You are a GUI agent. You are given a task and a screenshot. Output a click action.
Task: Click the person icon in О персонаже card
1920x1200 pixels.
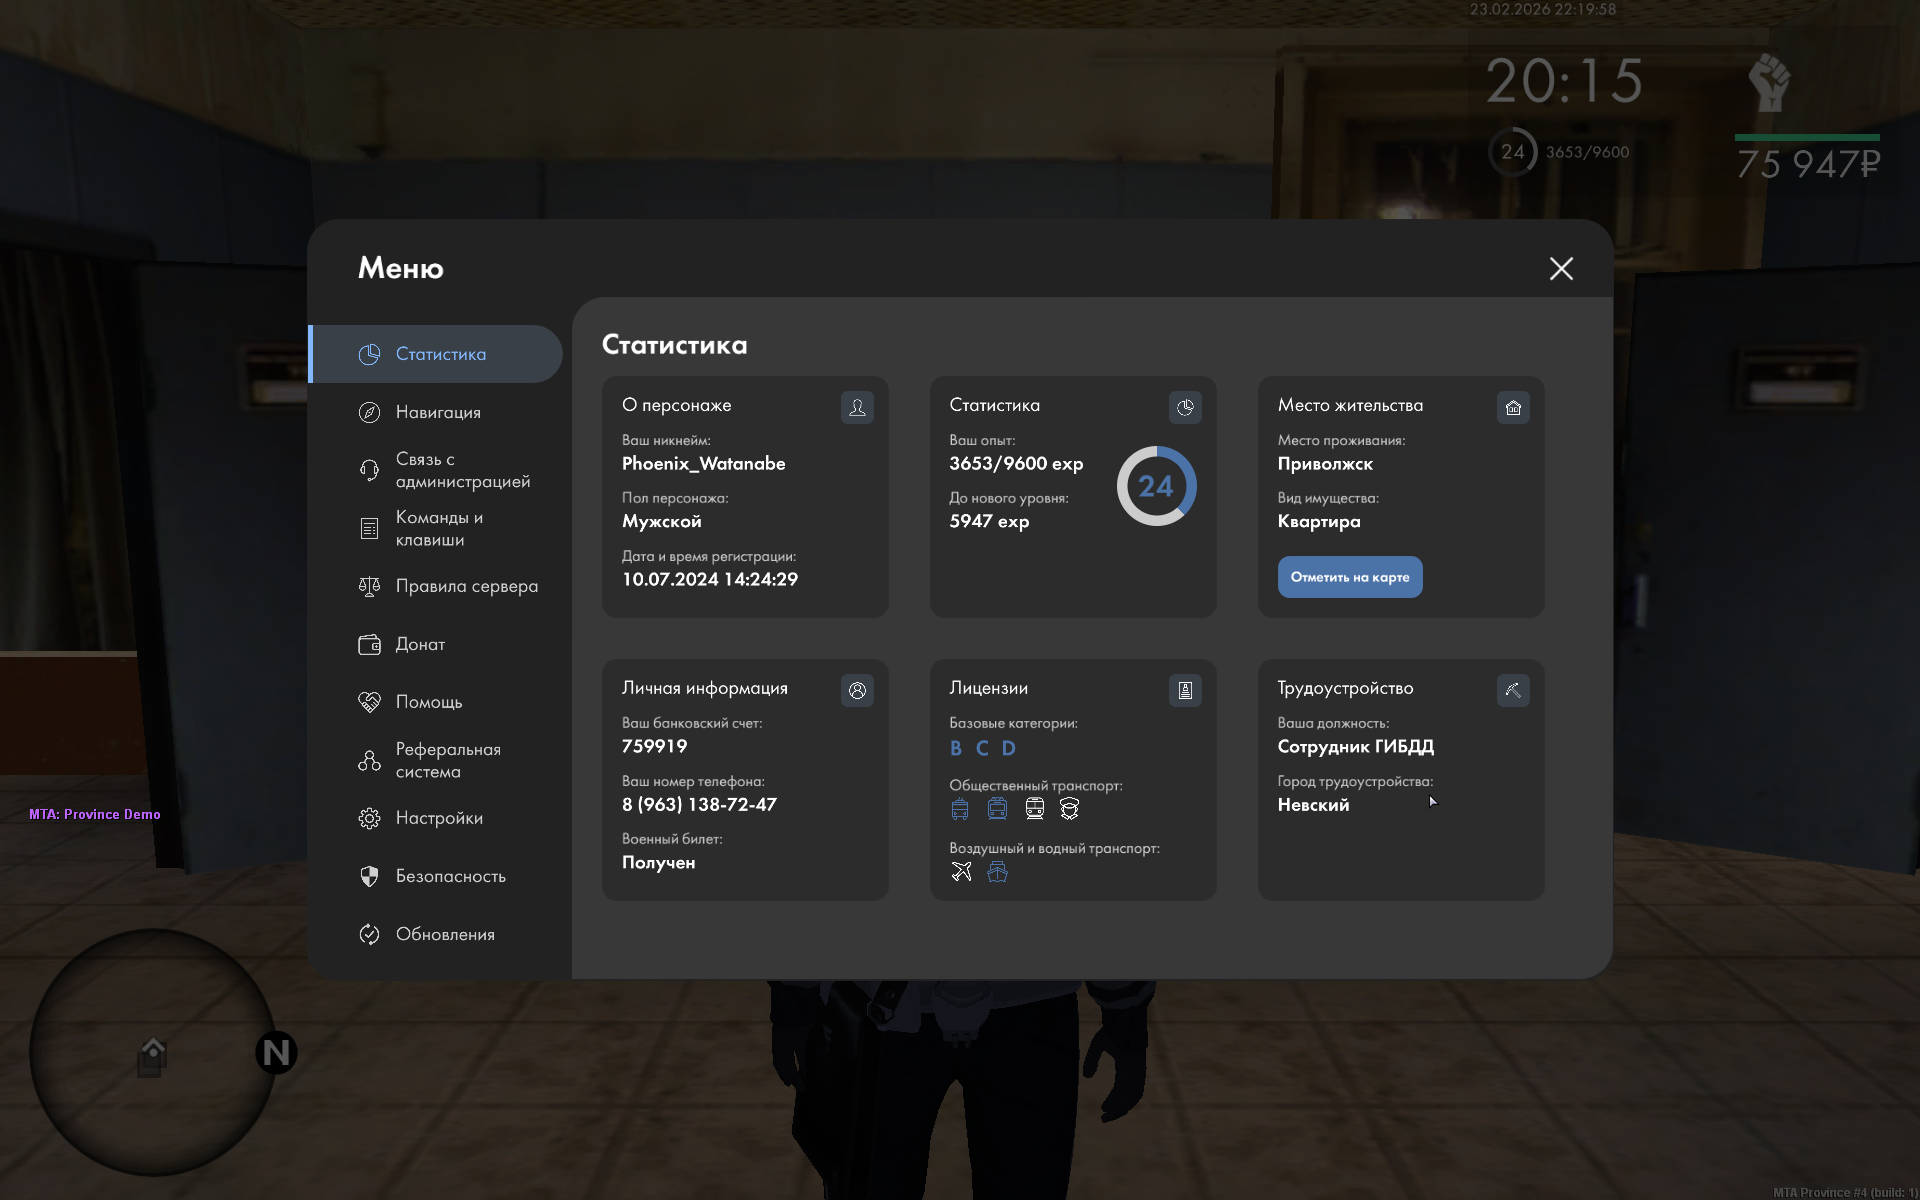(x=857, y=407)
